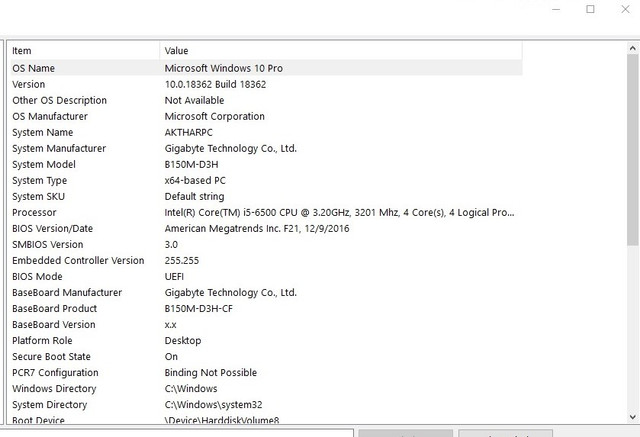
Task: Click the scroll up arrow
Action: coord(633,49)
